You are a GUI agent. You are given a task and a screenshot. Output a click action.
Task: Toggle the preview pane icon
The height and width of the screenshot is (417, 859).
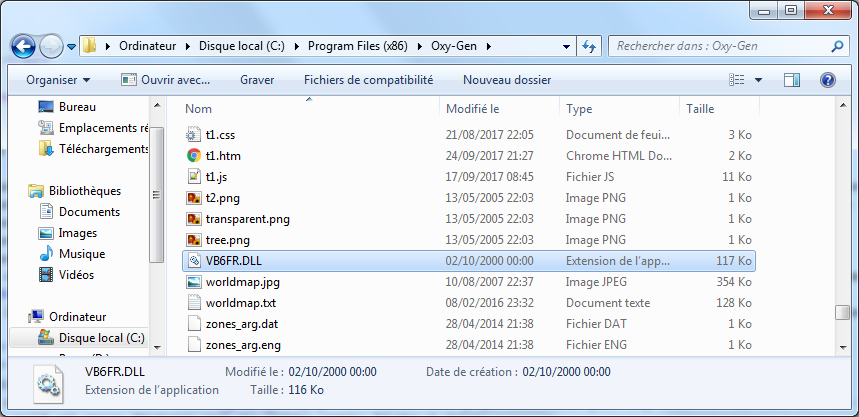point(792,80)
